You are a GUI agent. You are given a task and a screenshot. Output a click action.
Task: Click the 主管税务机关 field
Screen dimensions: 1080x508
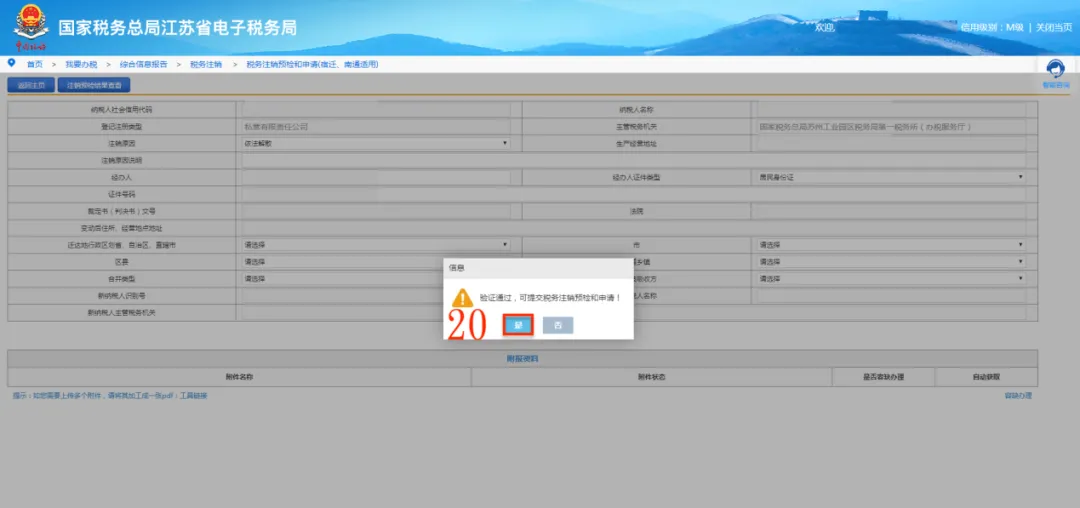coord(891,127)
